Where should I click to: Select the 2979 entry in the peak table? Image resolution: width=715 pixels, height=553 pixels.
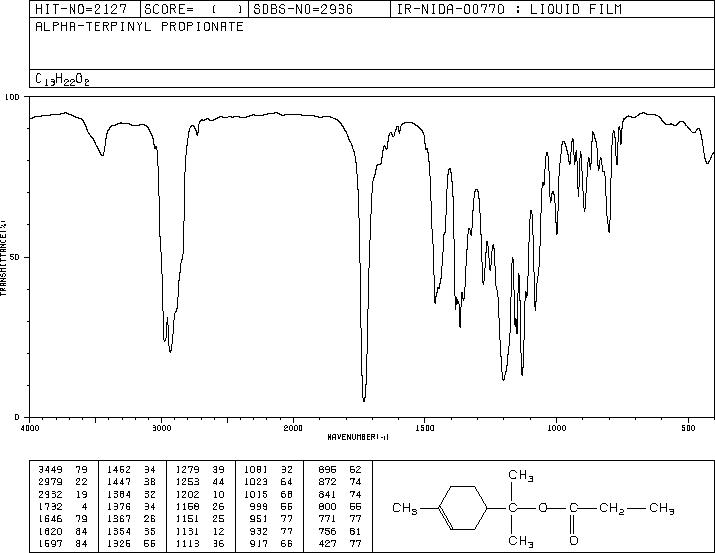tap(51, 481)
